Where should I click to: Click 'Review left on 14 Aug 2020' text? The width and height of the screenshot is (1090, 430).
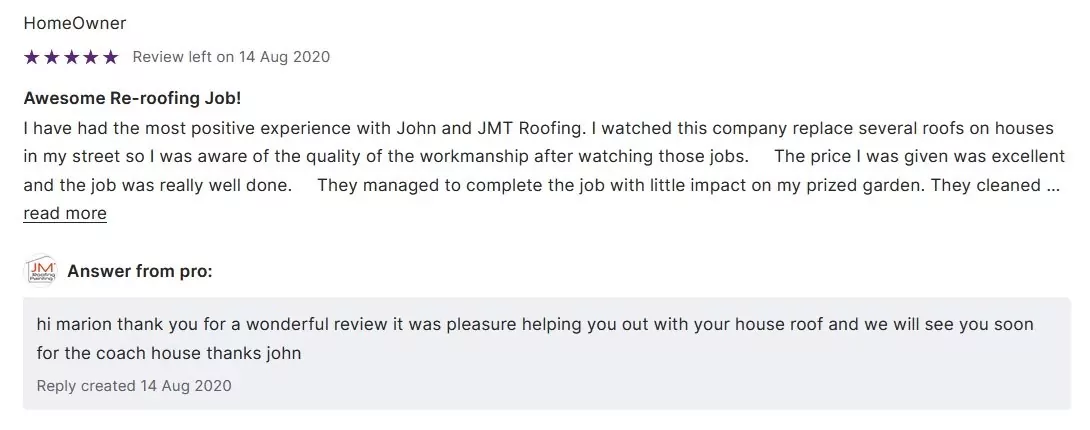coord(231,57)
